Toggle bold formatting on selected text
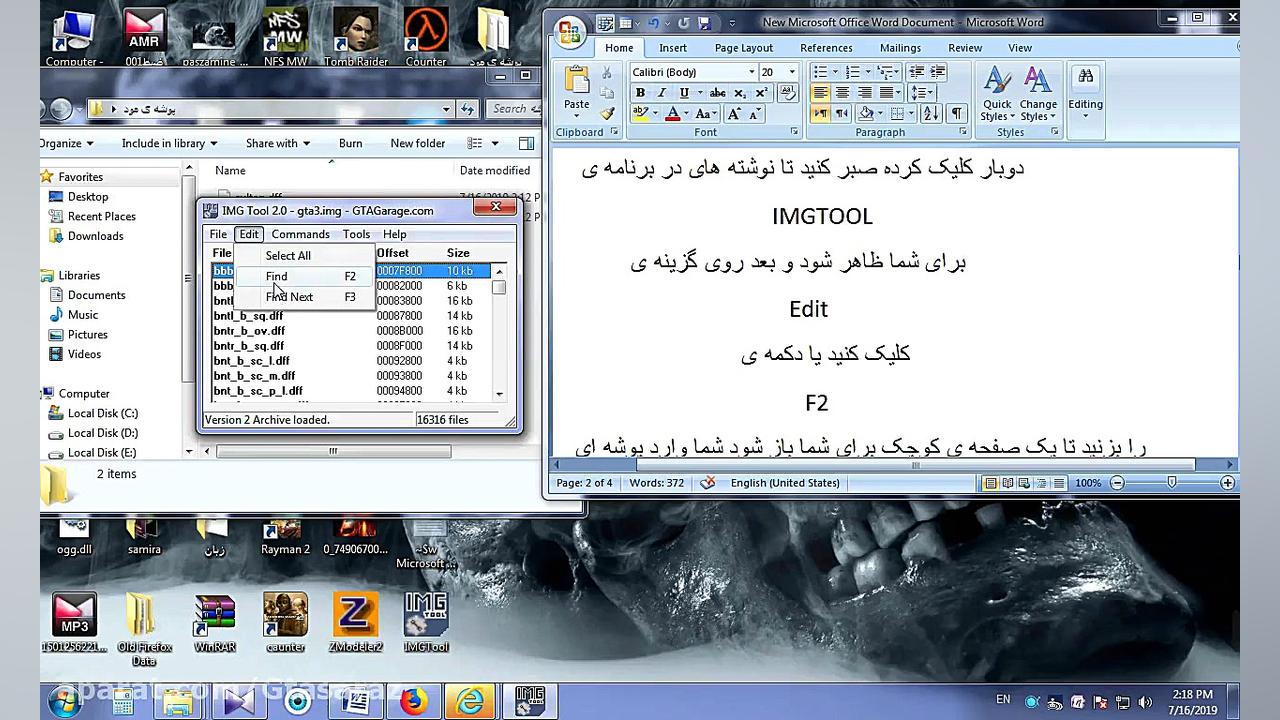The height and width of the screenshot is (720, 1280). [641, 93]
